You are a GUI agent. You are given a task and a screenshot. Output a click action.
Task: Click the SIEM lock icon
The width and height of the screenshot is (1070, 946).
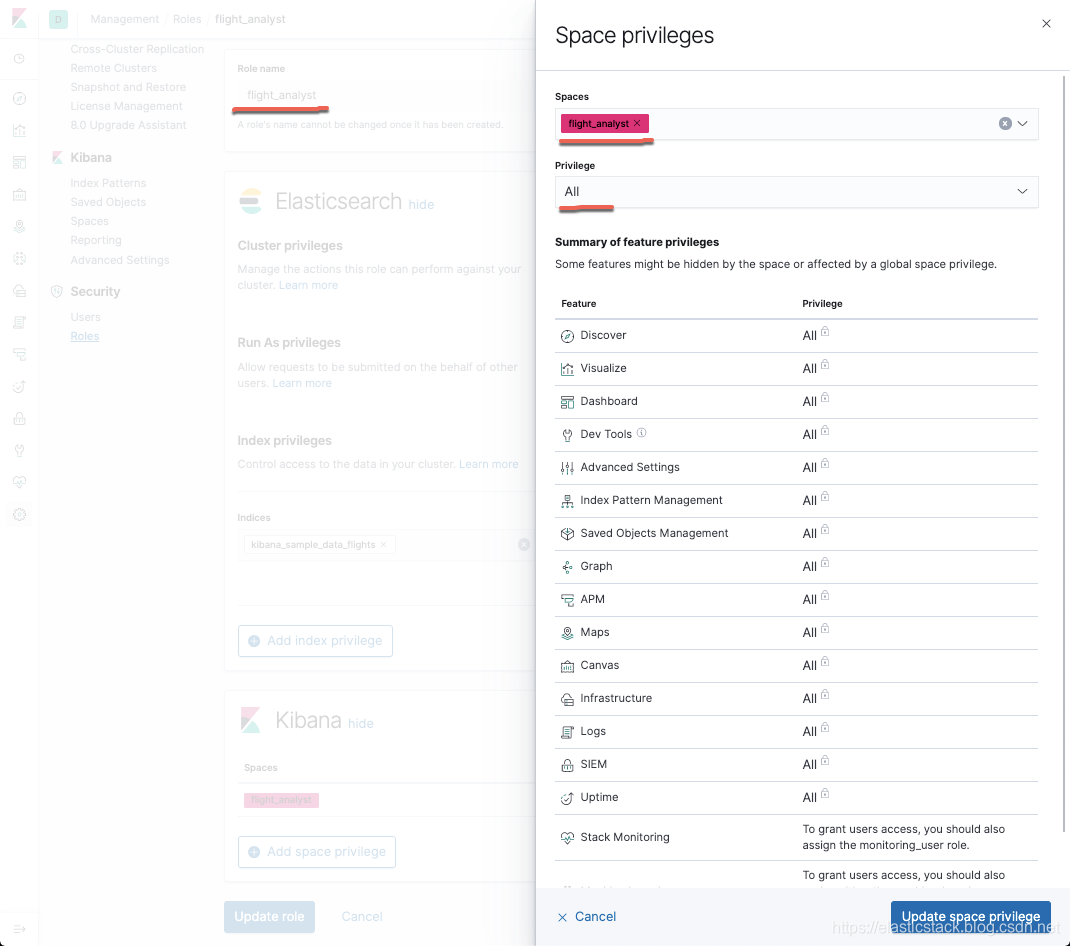(x=567, y=765)
